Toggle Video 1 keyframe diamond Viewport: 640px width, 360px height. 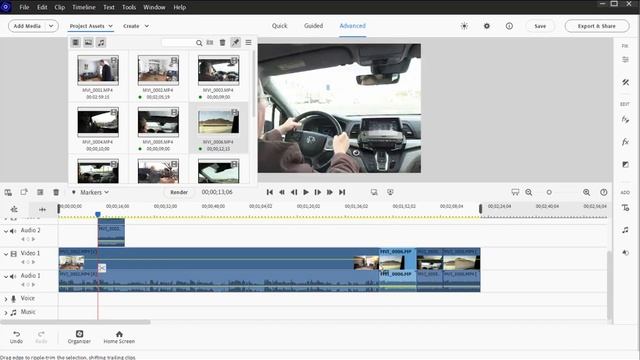coord(28,262)
